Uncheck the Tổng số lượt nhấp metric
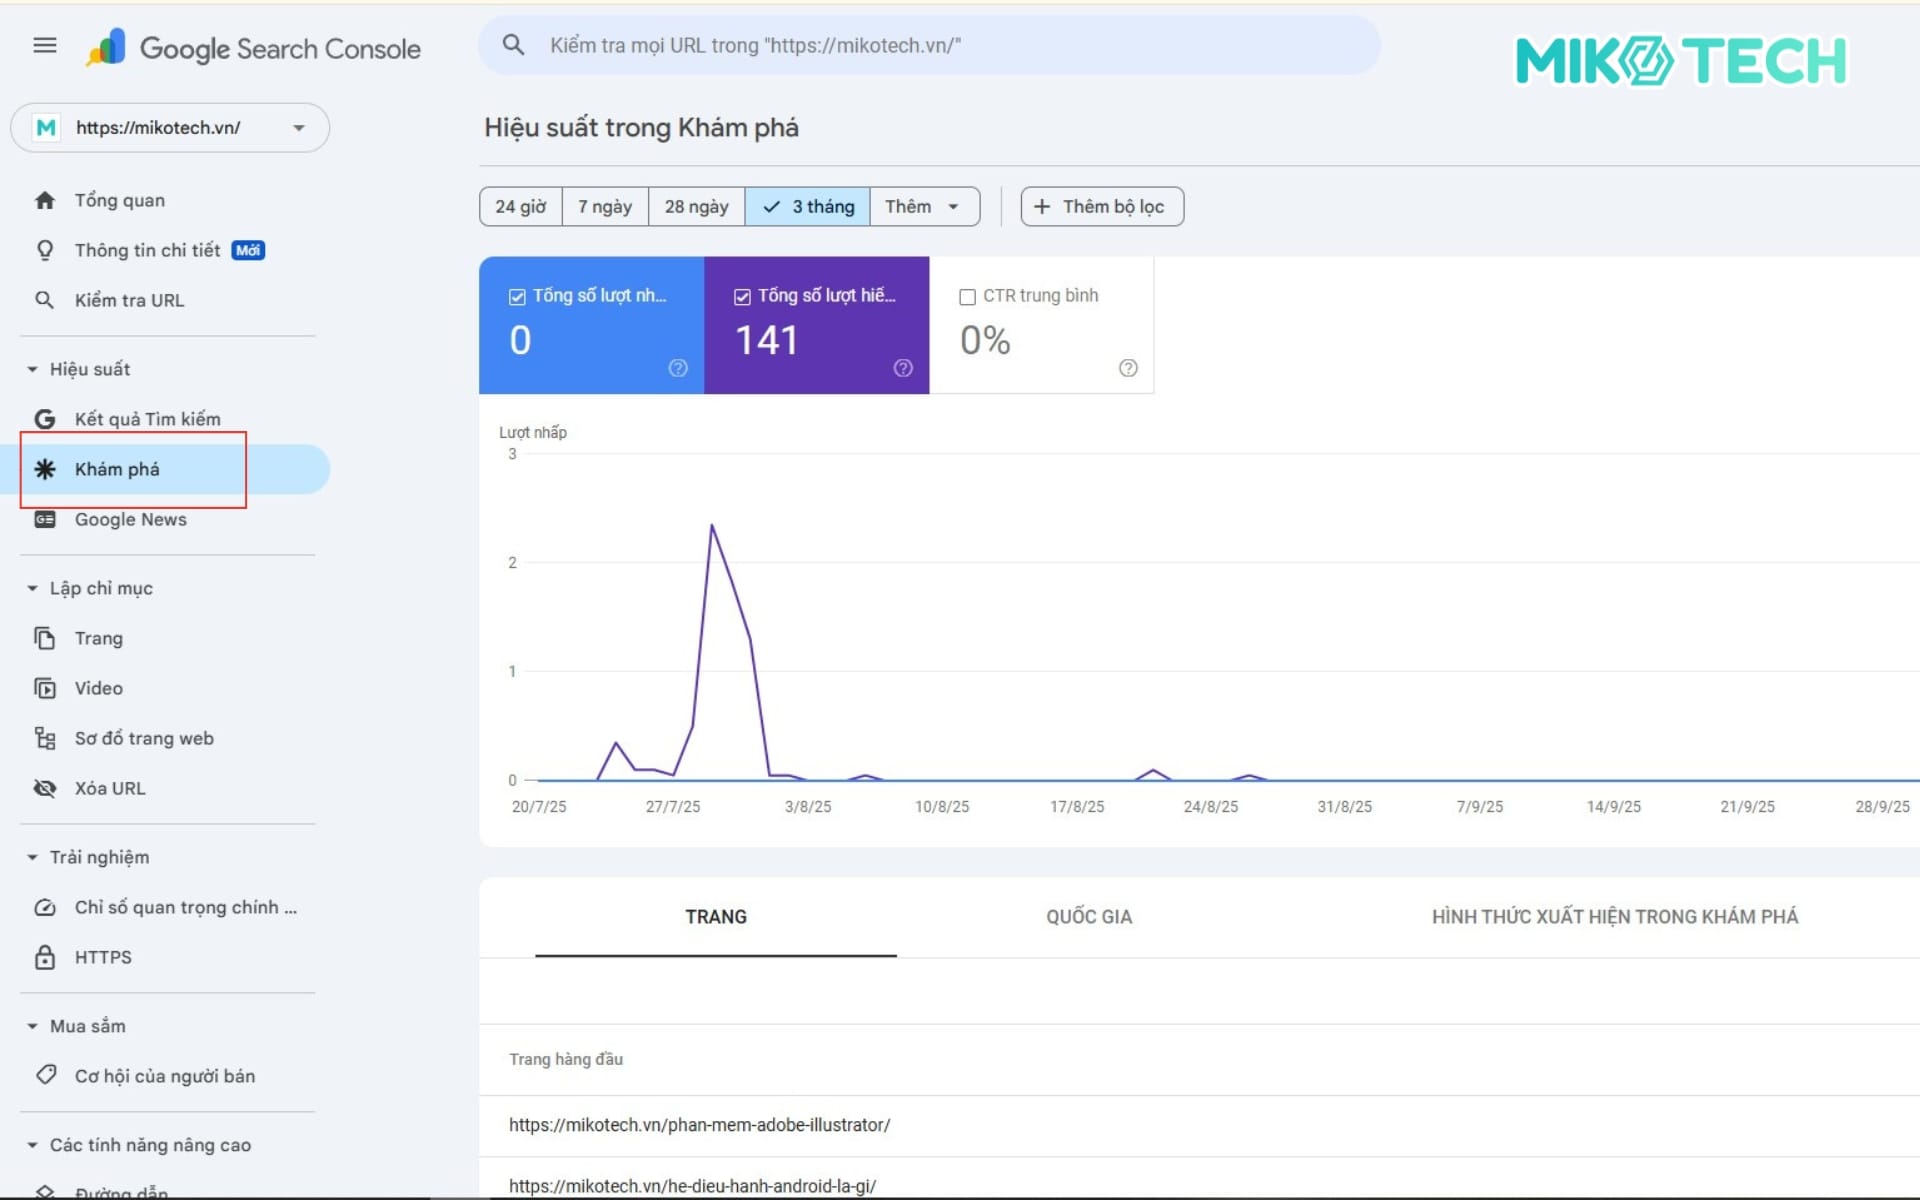 click(x=516, y=295)
